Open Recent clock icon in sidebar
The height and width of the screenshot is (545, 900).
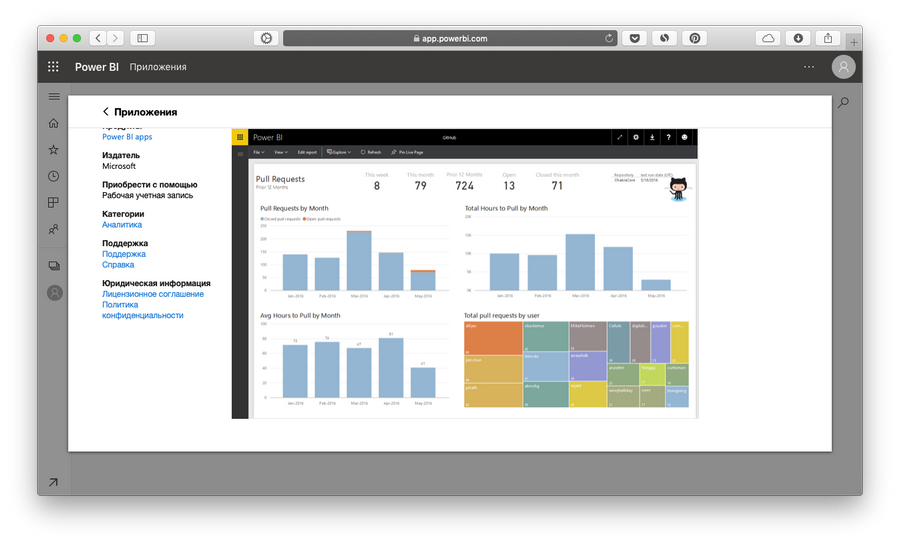point(54,176)
